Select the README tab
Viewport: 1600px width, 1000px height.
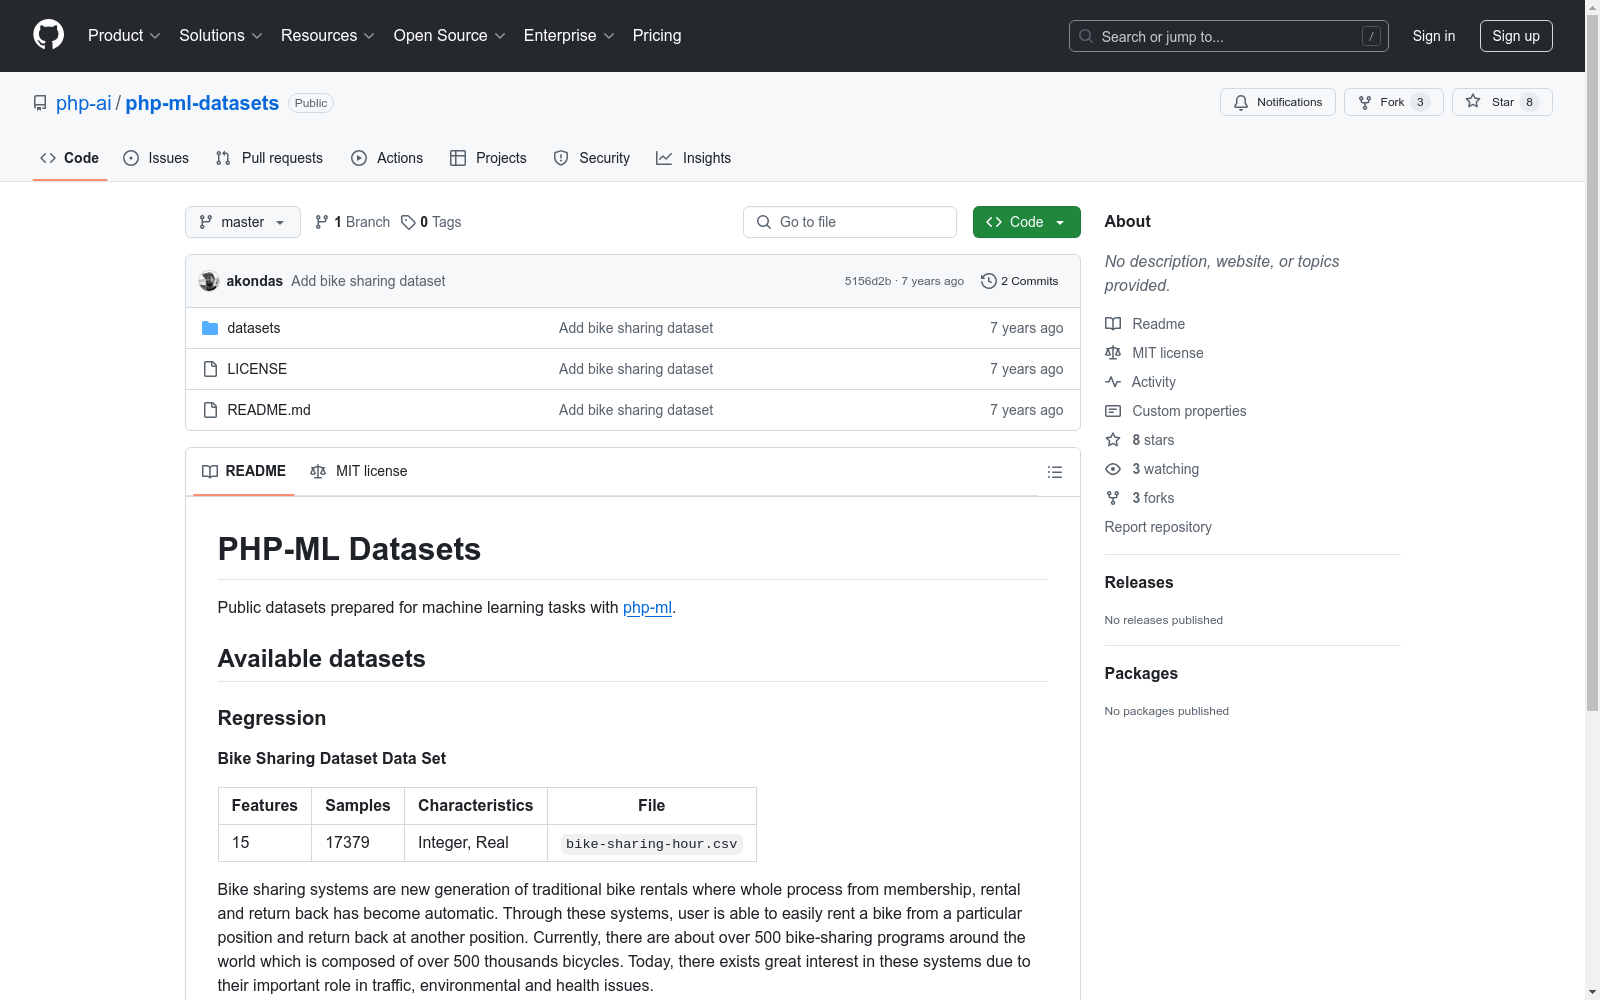[x=244, y=471]
